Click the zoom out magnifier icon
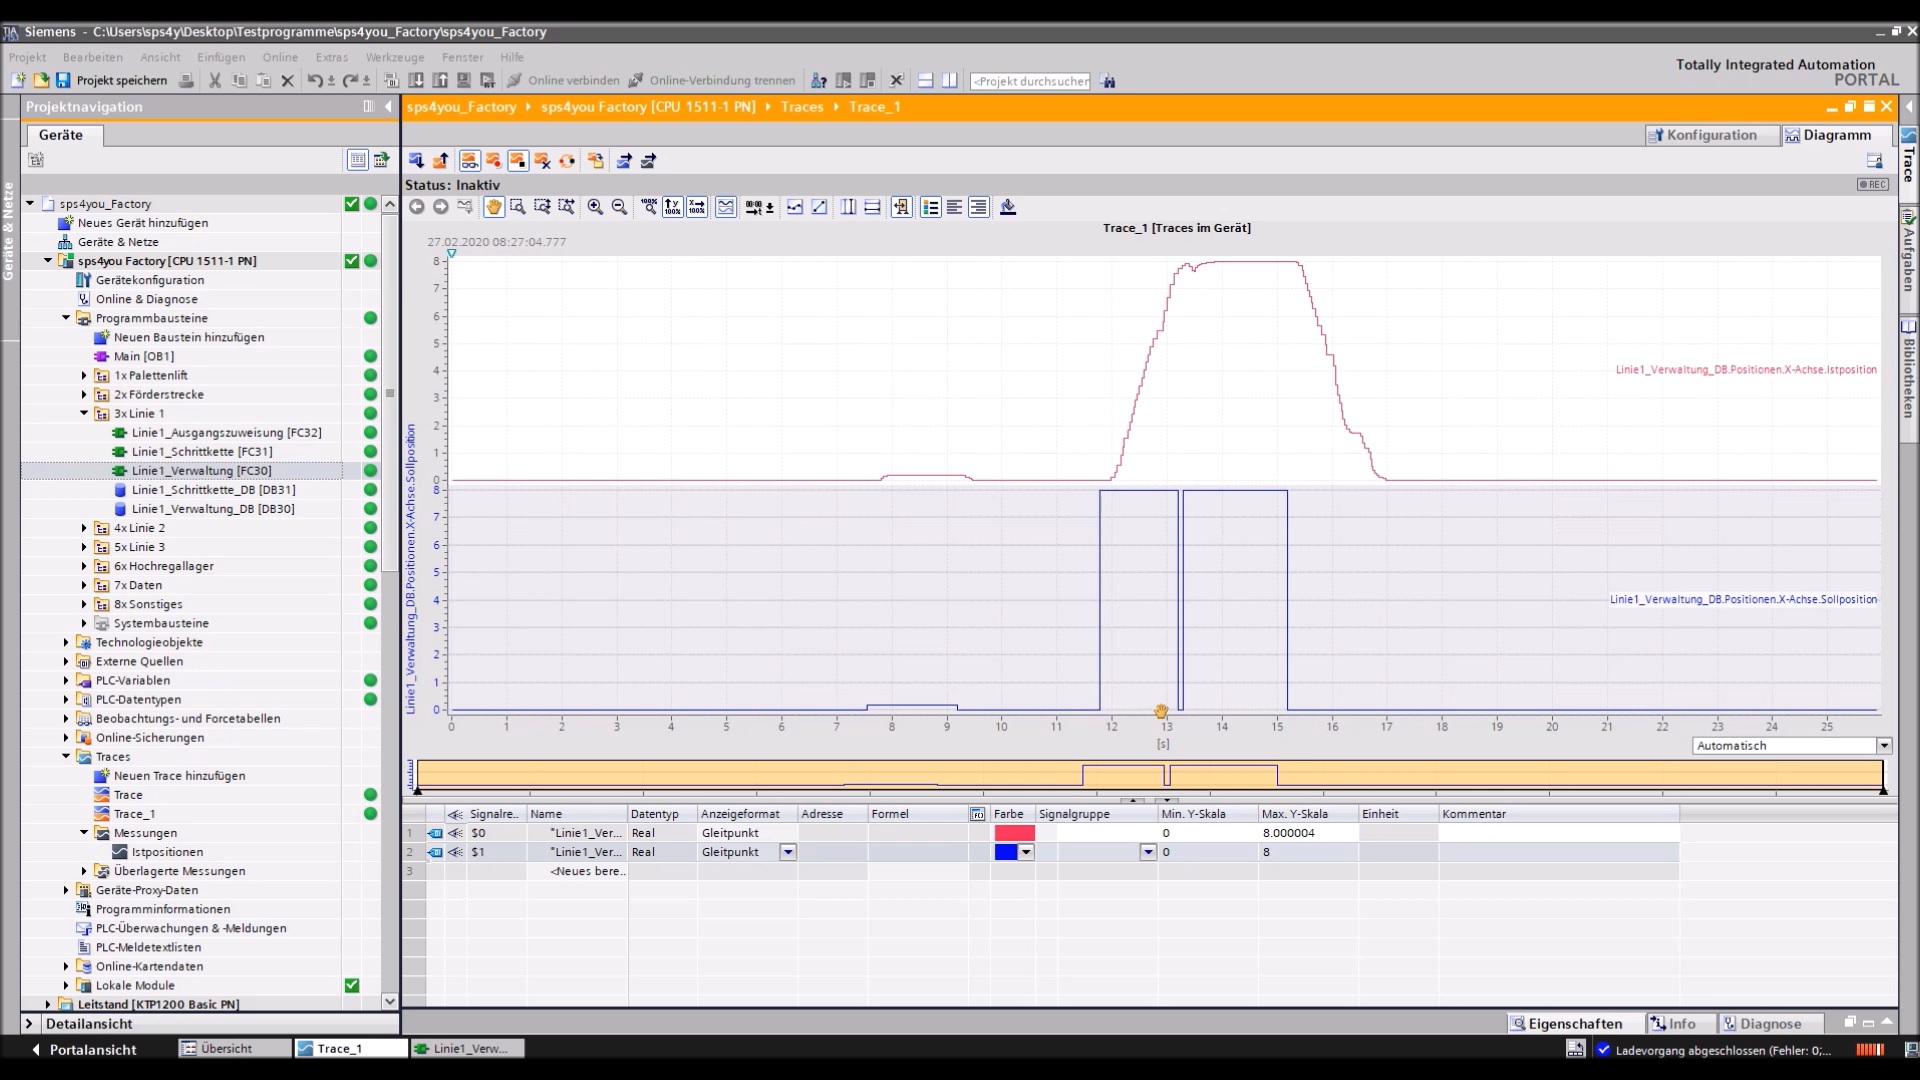 (x=619, y=207)
